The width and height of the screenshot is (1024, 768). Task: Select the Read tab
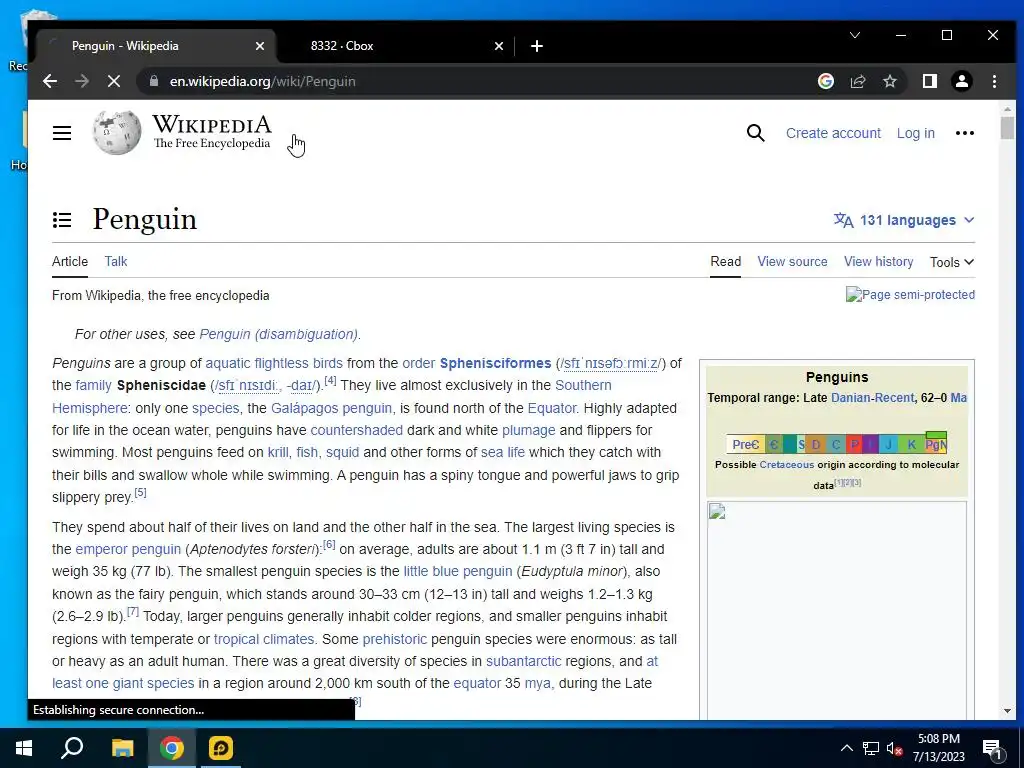click(726, 261)
